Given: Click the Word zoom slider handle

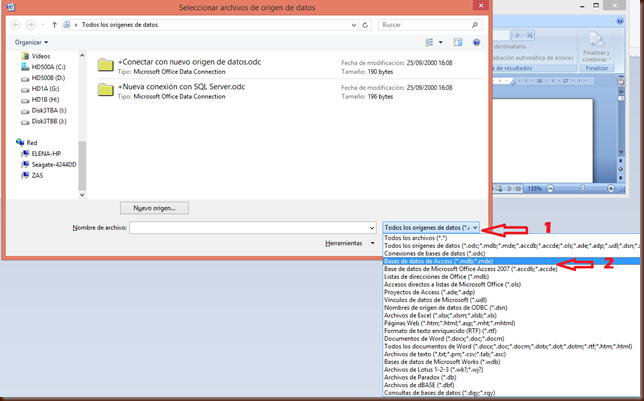Looking at the screenshot, I should tap(582, 188).
